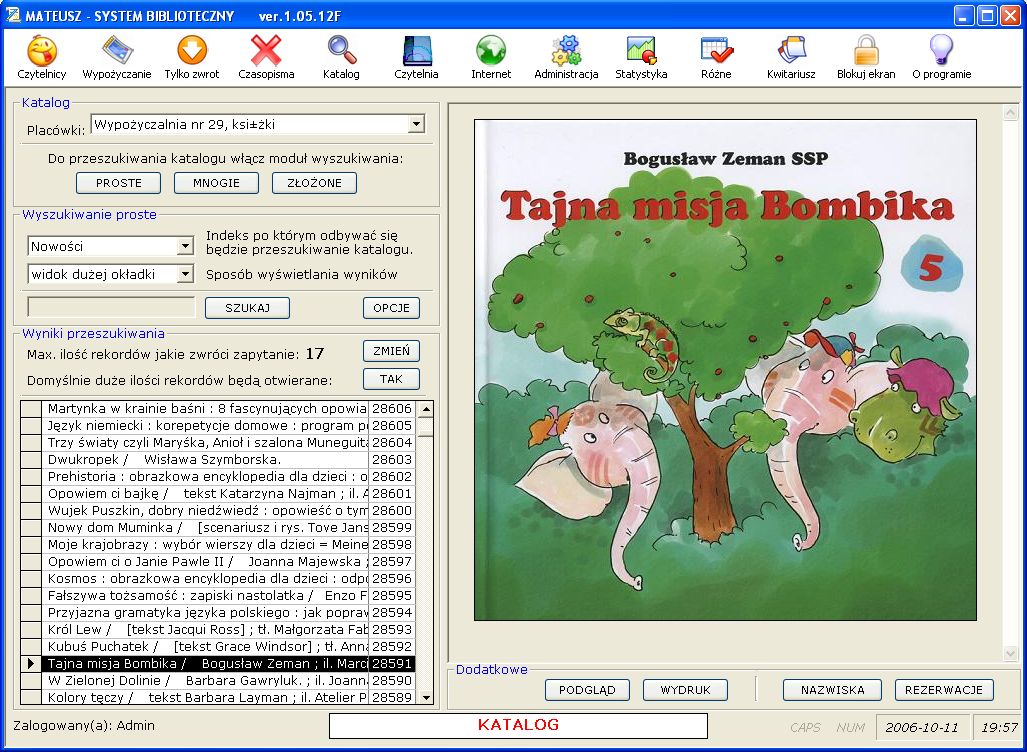This screenshot has height=752, width=1027.
Task: Click the 2006-10-11 date in status bar
Action: [x=922, y=727]
